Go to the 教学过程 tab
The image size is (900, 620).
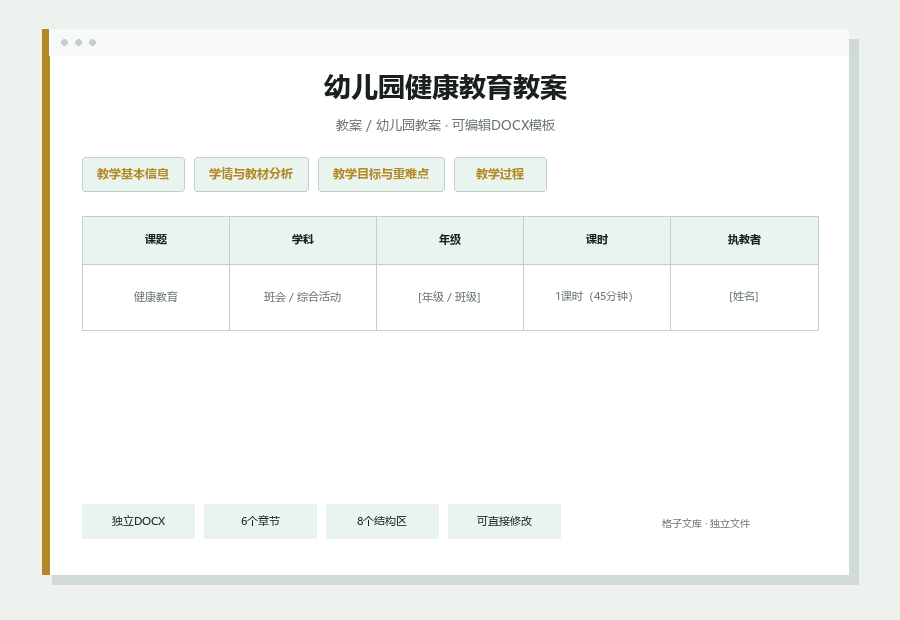click(x=500, y=175)
